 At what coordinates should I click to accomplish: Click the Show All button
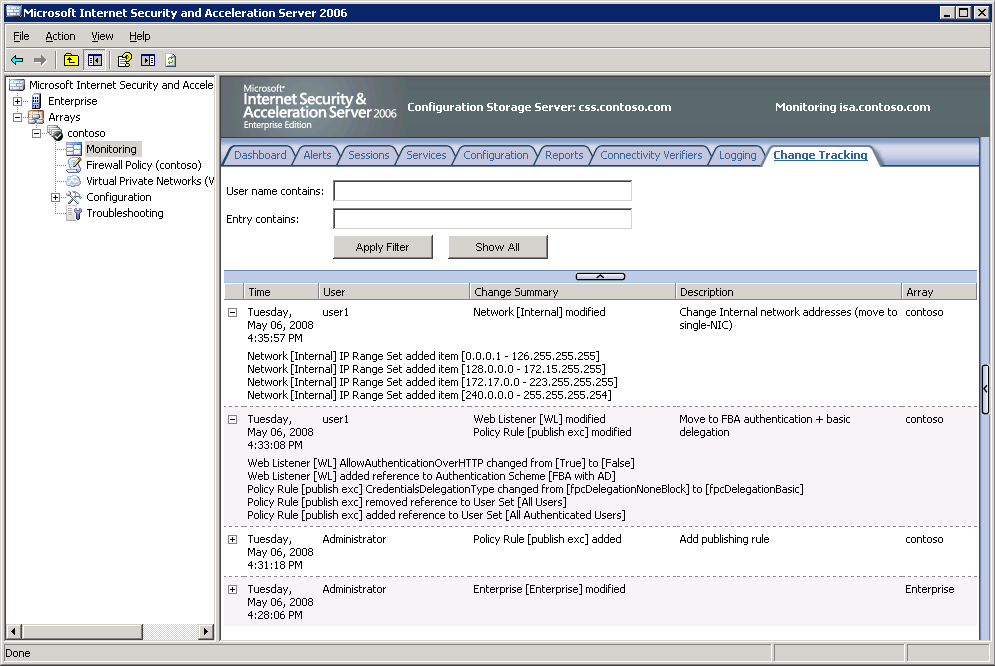click(x=497, y=247)
